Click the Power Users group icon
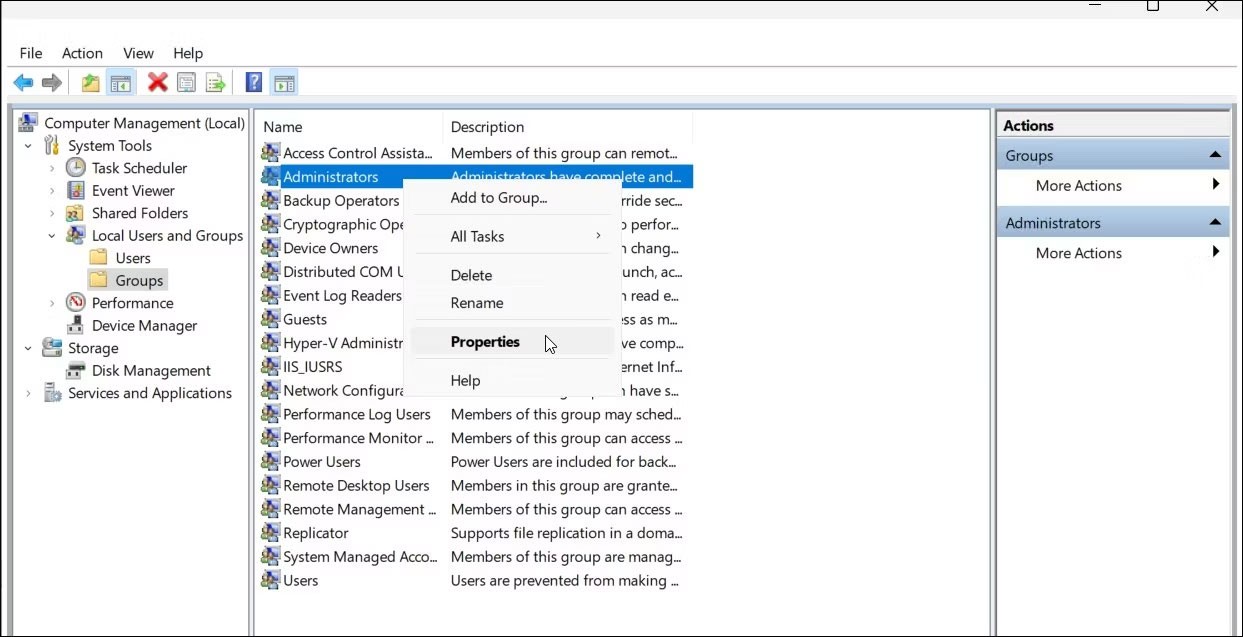Image resolution: width=1243 pixels, height=637 pixels. point(270,462)
